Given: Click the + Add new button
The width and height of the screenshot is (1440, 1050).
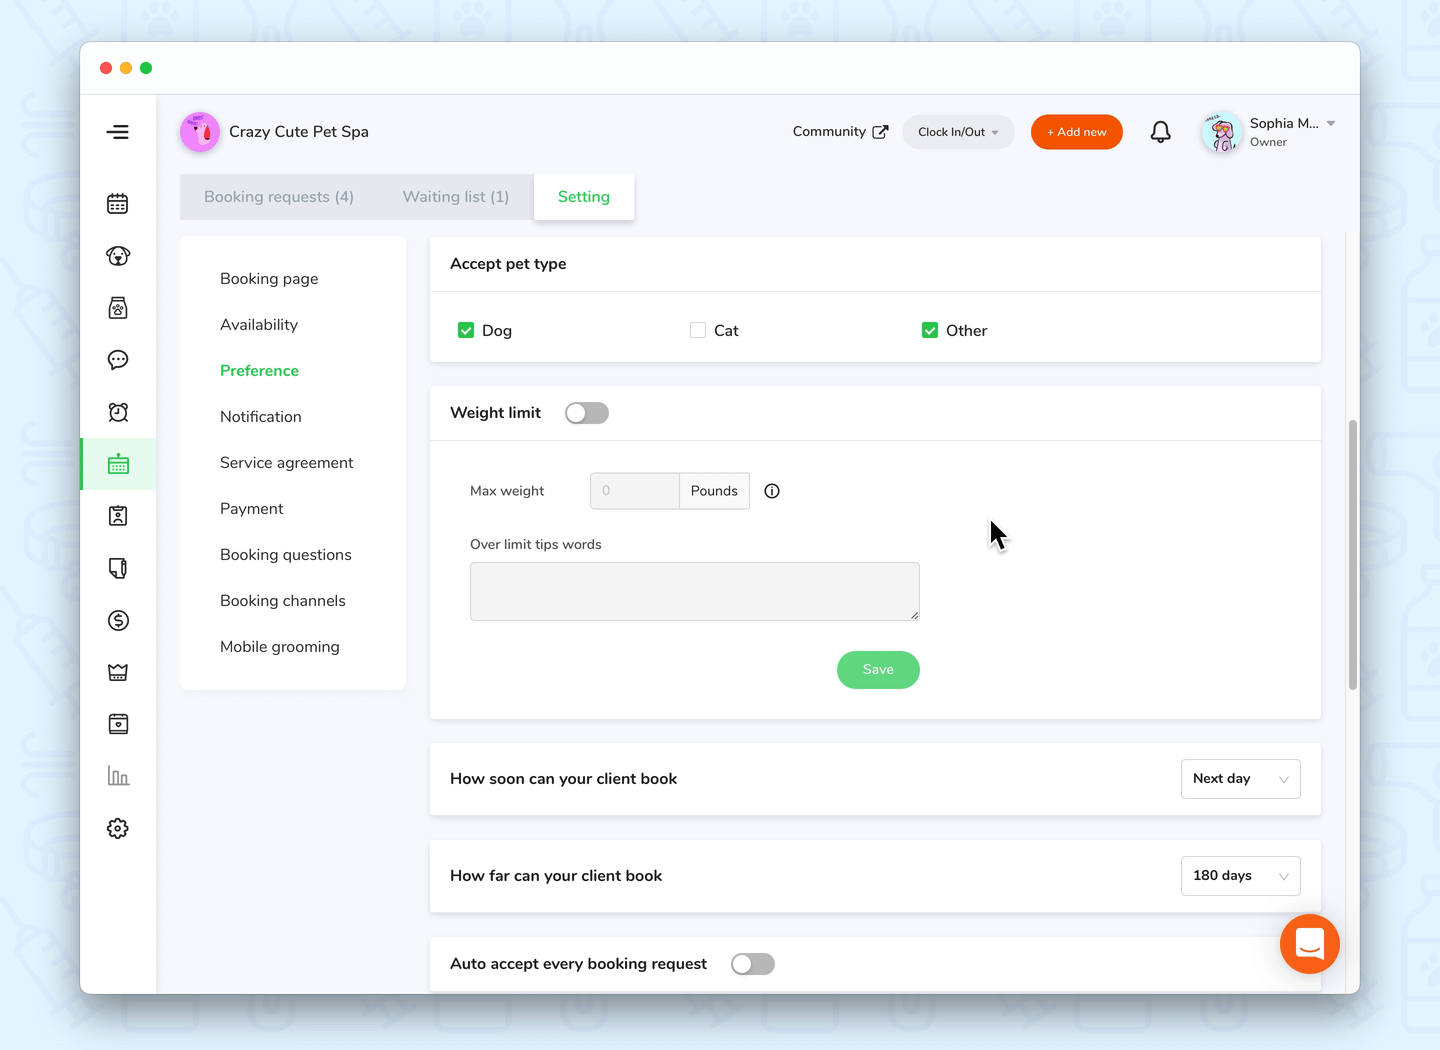Looking at the screenshot, I should click(1077, 132).
